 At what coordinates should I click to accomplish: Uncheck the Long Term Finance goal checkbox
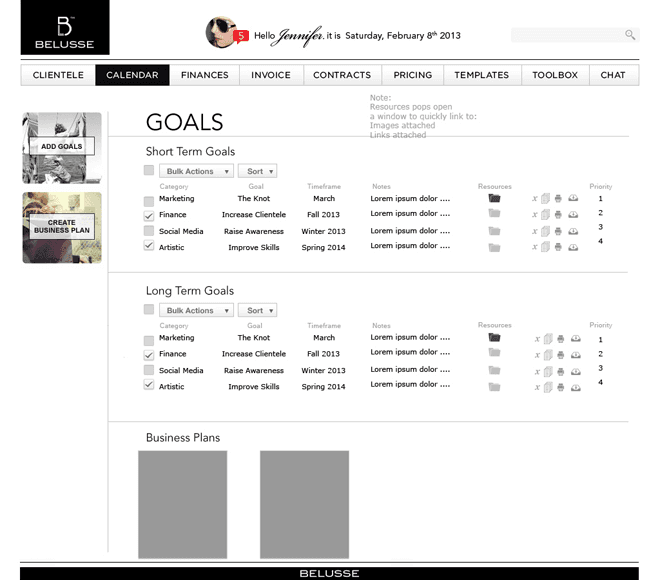[x=149, y=355]
